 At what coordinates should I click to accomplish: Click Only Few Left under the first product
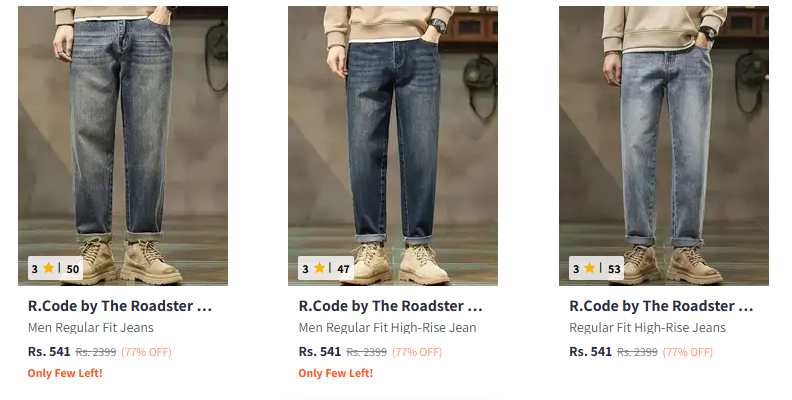65,373
